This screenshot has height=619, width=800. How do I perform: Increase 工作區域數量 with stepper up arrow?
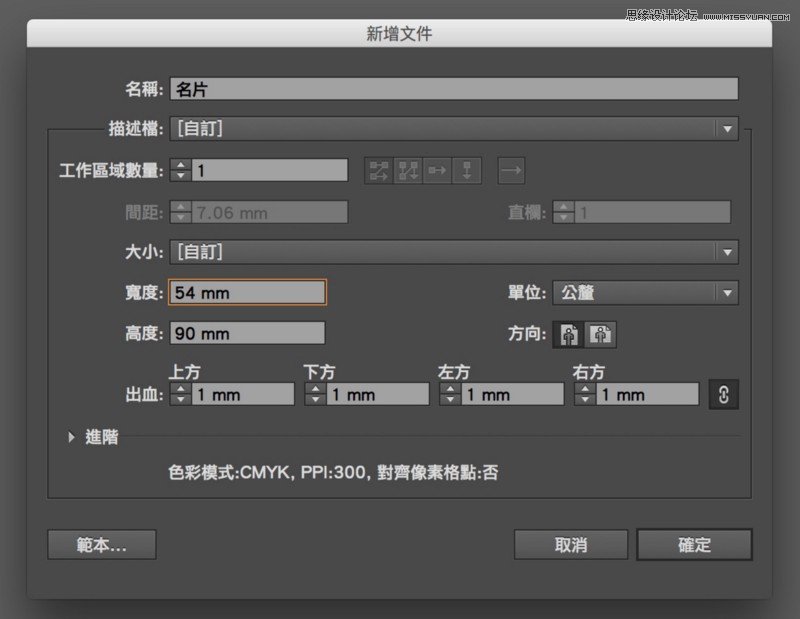click(x=181, y=165)
